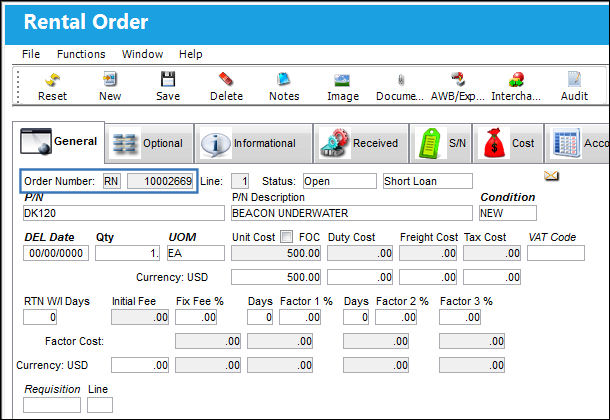Click the Initial Fee field
The width and height of the screenshot is (610, 420).
140,317
